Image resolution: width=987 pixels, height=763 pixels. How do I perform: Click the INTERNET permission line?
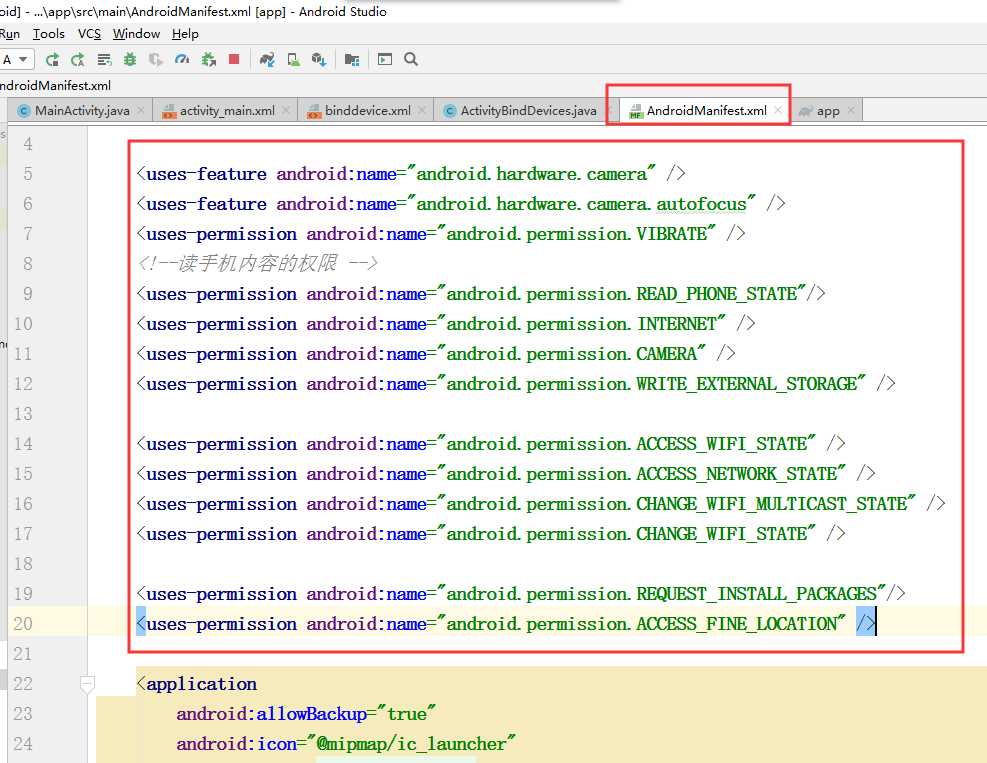point(446,324)
